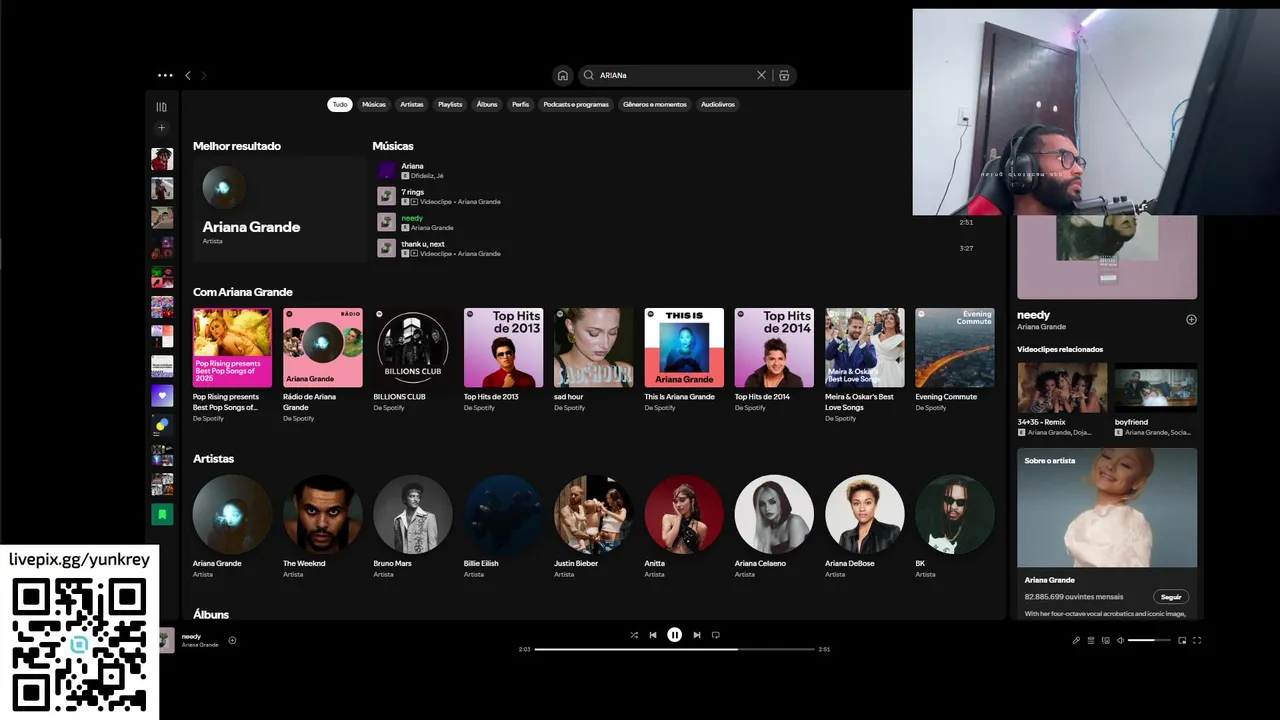Open Bruno Mars artist profile
The height and width of the screenshot is (720, 1280).
[412, 527]
